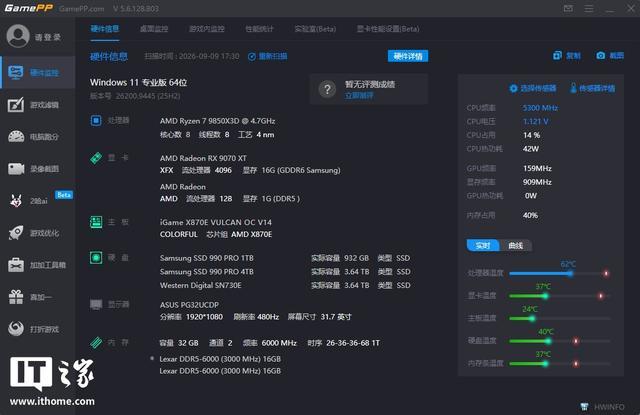
Task: Open the video recording camera icon
Action: pyautogui.click(x=16, y=169)
